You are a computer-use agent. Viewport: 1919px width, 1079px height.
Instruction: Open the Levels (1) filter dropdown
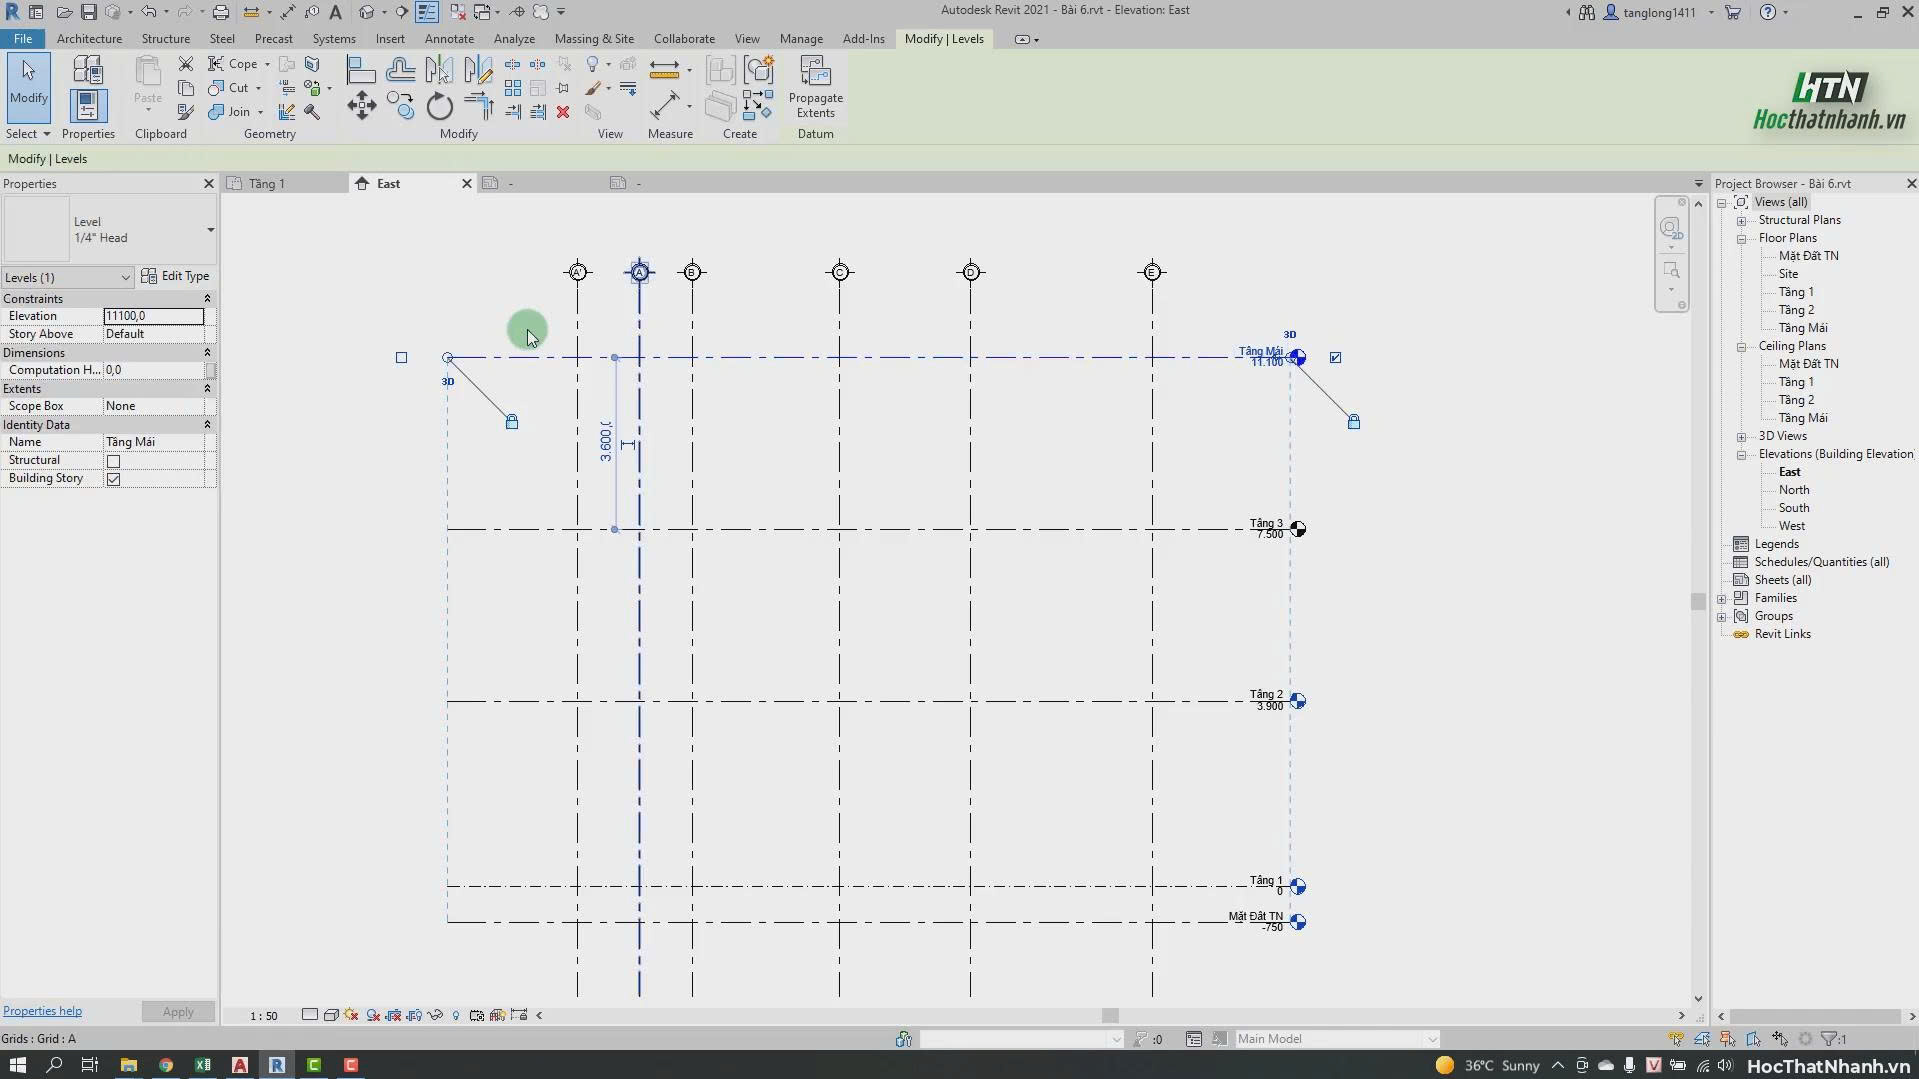tap(67, 277)
